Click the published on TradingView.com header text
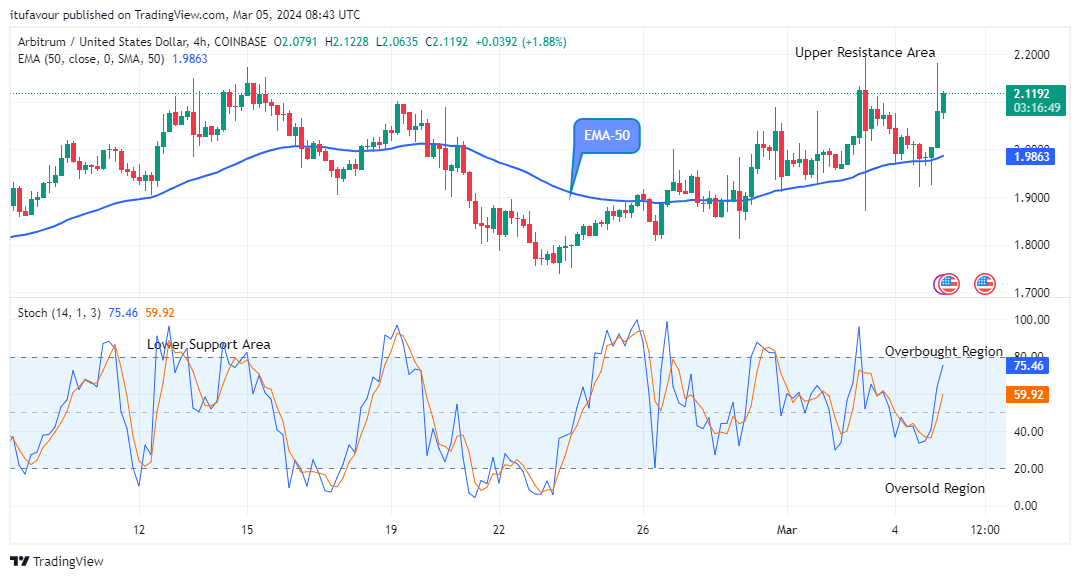The height and width of the screenshot is (579, 1080). coord(185,14)
